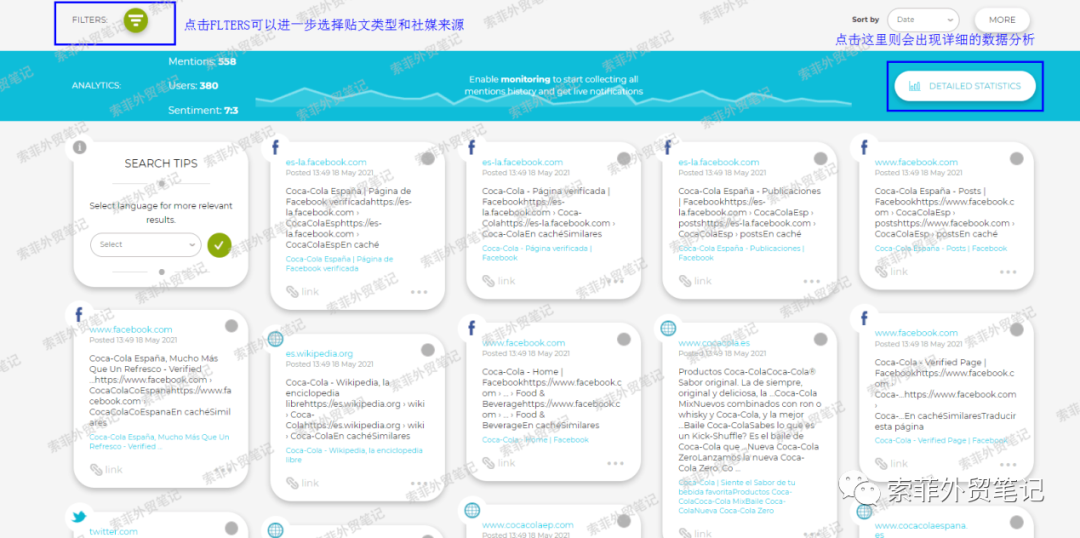
Task: Click the Twitter bird icon on twitter.com card
Action: (79, 516)
